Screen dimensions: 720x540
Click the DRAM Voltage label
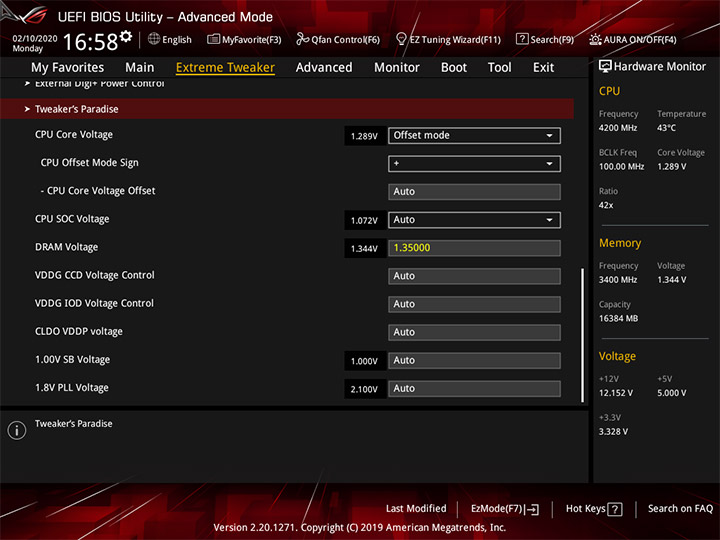(67, 247)
